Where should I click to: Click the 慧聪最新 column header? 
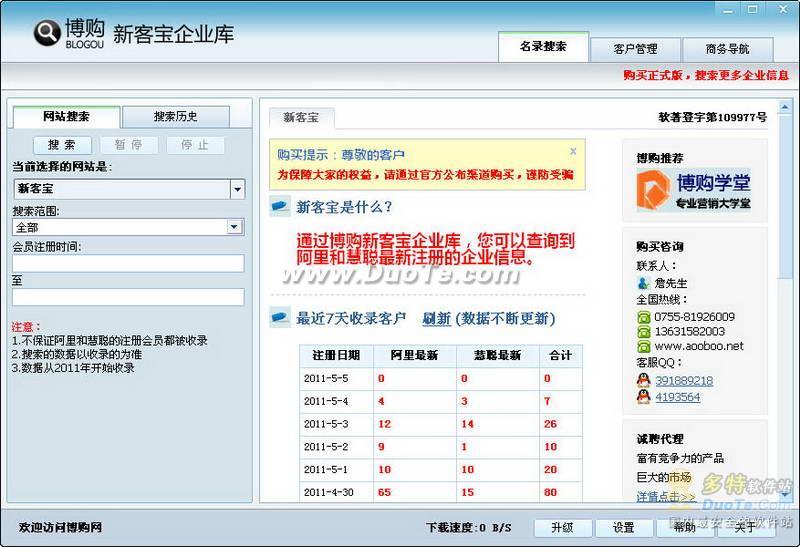pos(497,355)
